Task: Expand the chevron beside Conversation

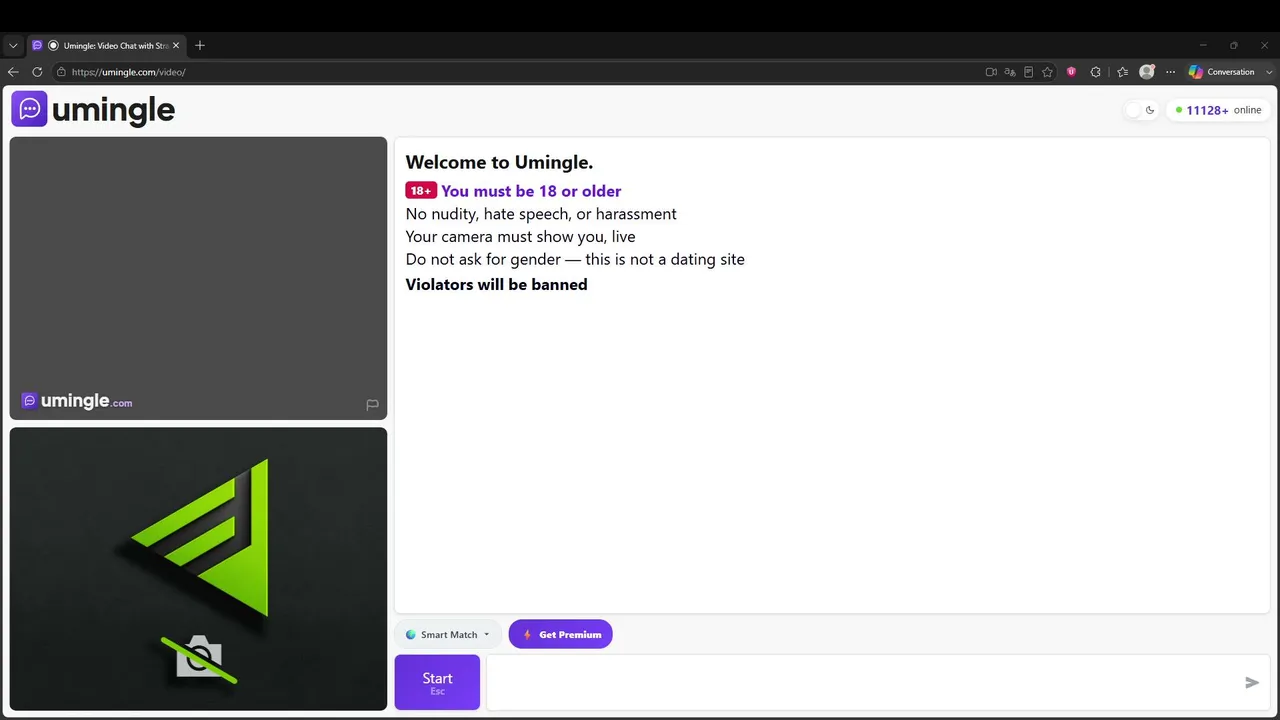Action: [x=1270, y=72]
